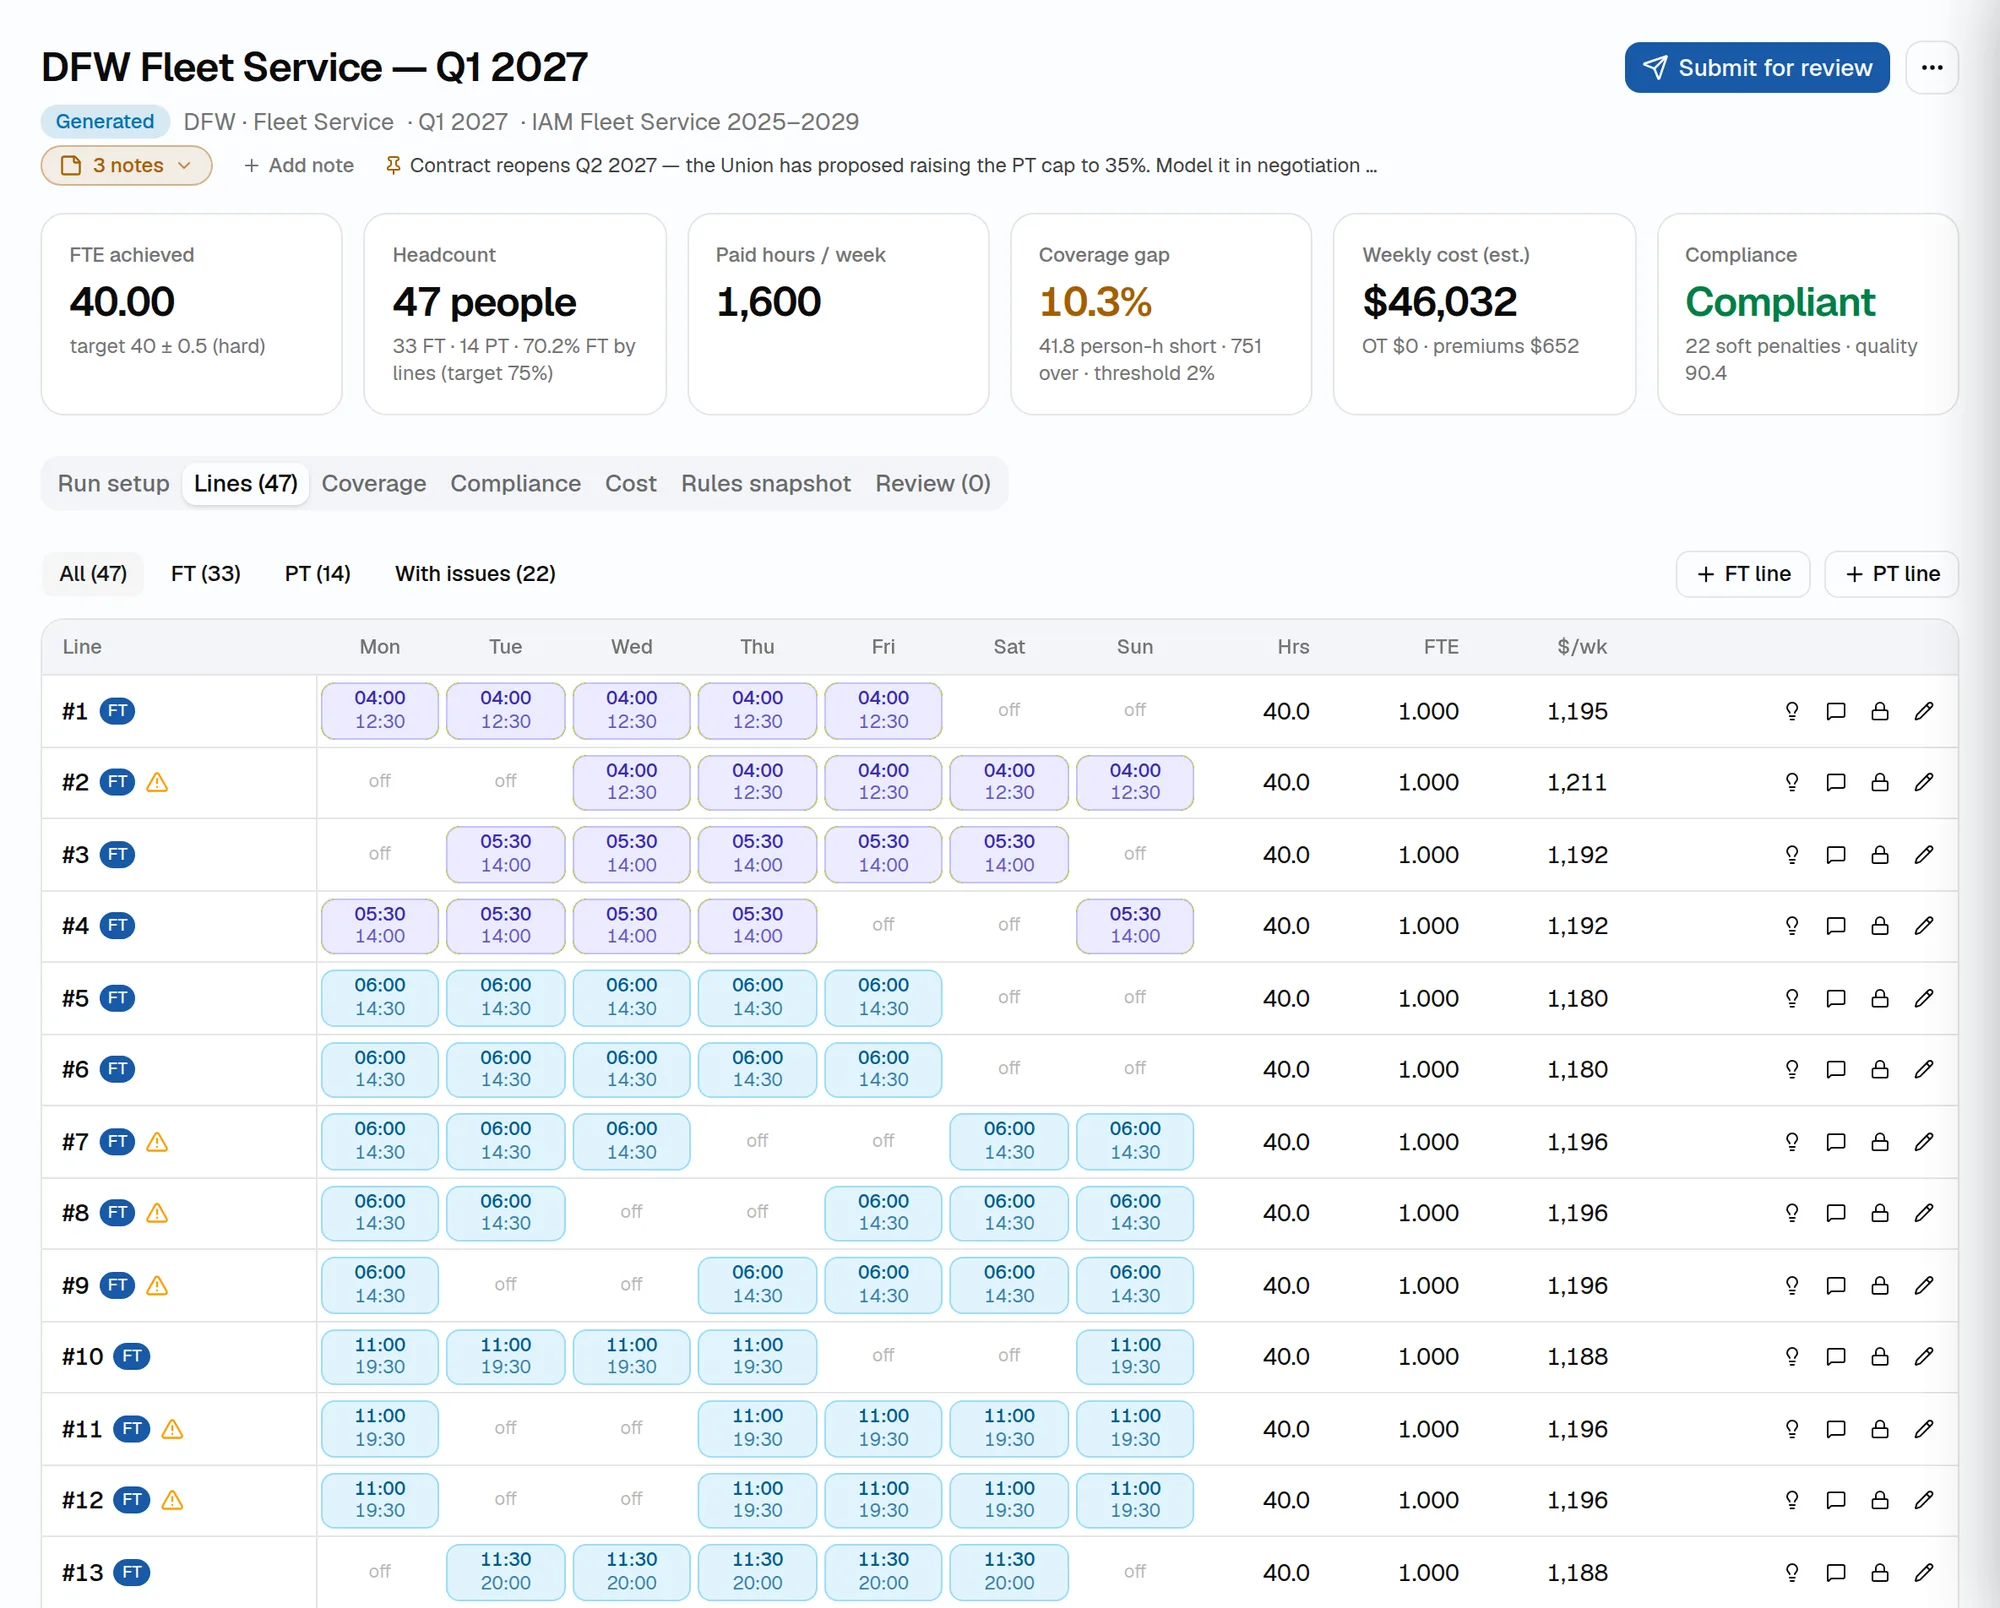Expand the 3 notes dropdown
Image resolution: width=2000 pixels, height=1608 pixels.
[x=126, y=165]
